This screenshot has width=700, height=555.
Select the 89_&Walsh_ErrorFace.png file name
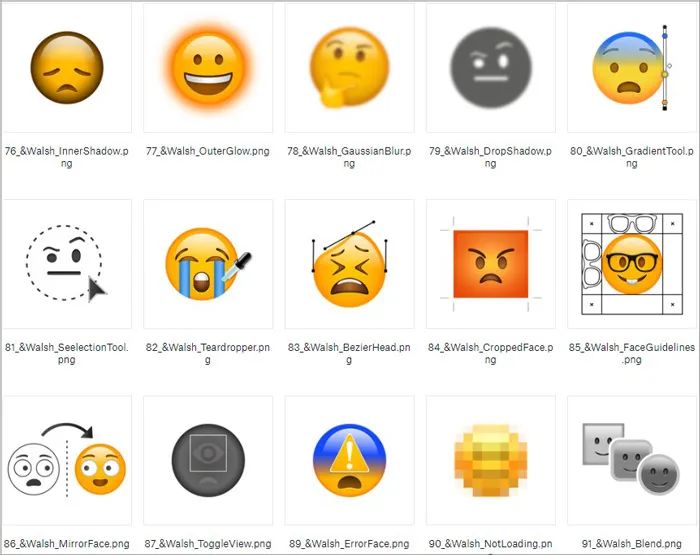pyautogui.click(x=350, y=544)
